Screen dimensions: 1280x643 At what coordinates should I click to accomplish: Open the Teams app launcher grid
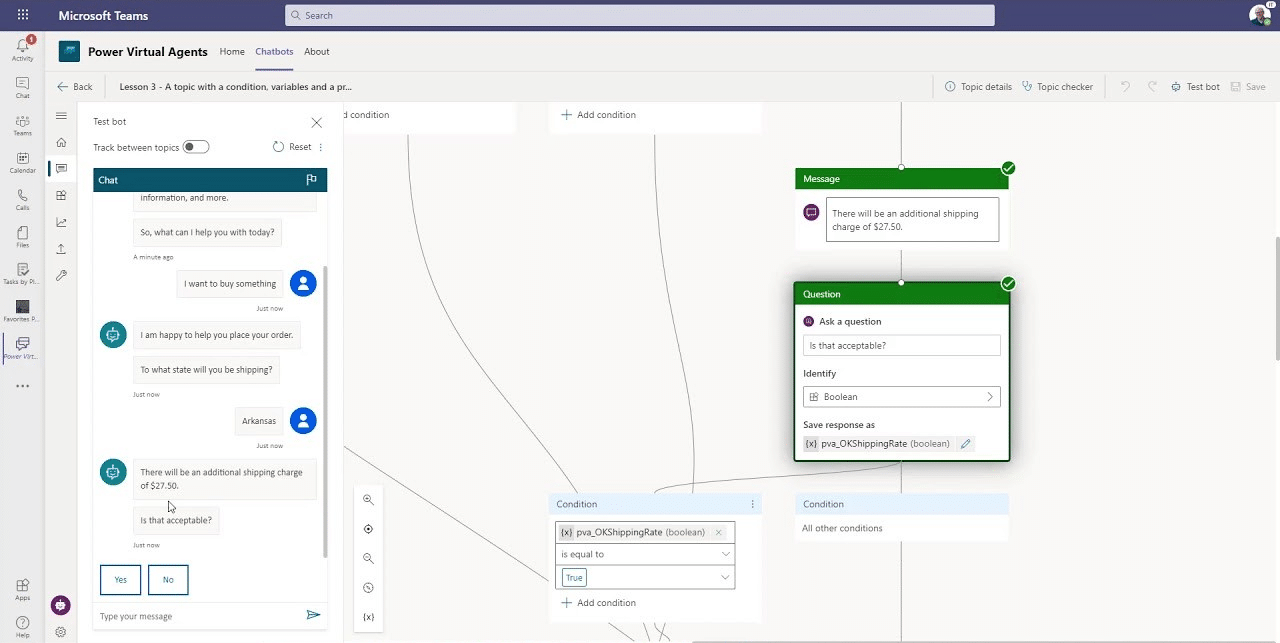[22, 15]
